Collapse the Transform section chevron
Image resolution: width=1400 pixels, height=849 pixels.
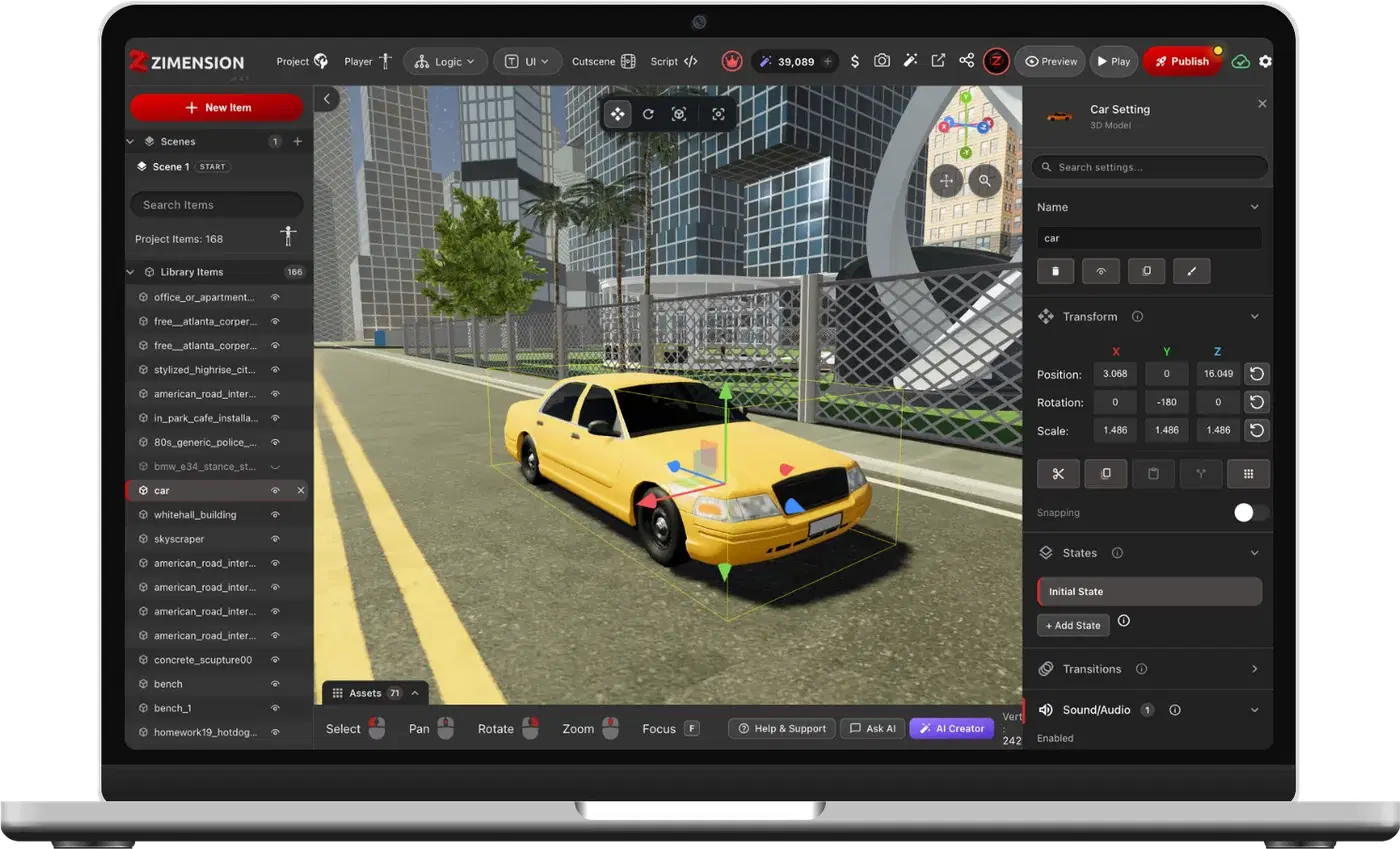click(1255, 316)
